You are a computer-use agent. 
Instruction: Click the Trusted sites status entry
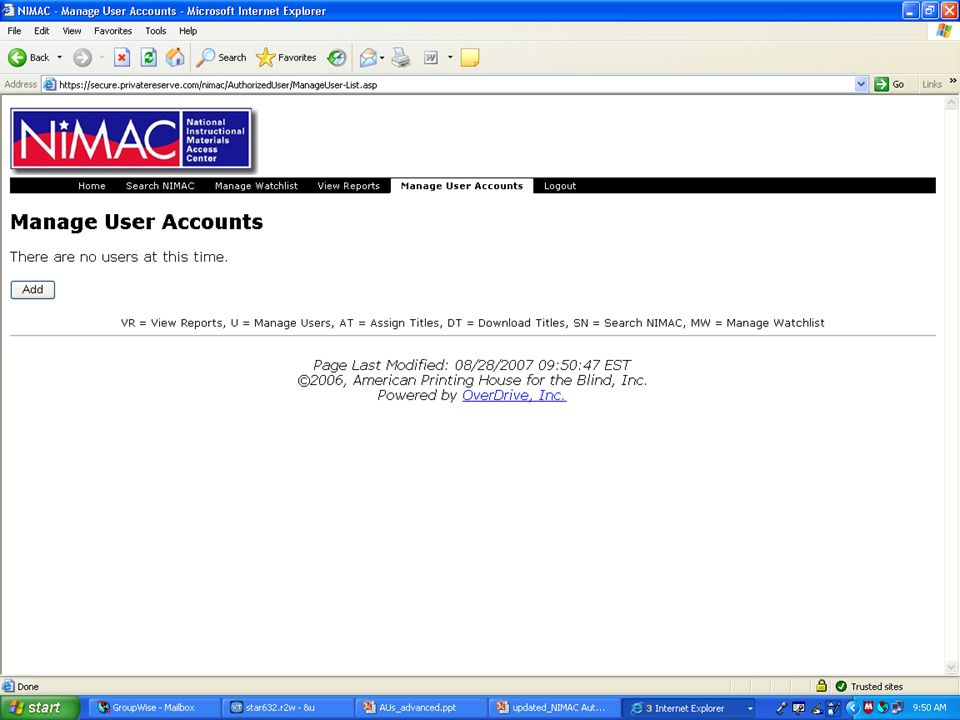coord(869,686)
